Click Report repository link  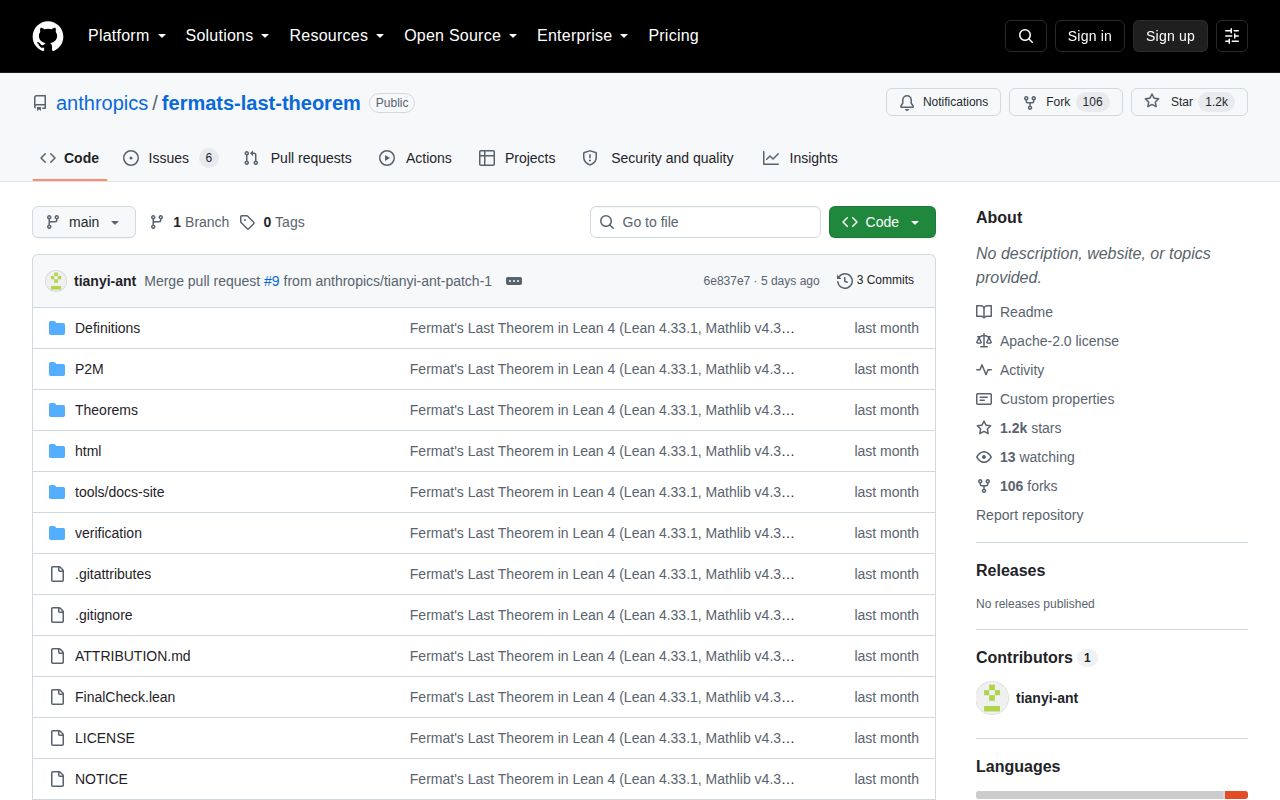coord(1030,515)
